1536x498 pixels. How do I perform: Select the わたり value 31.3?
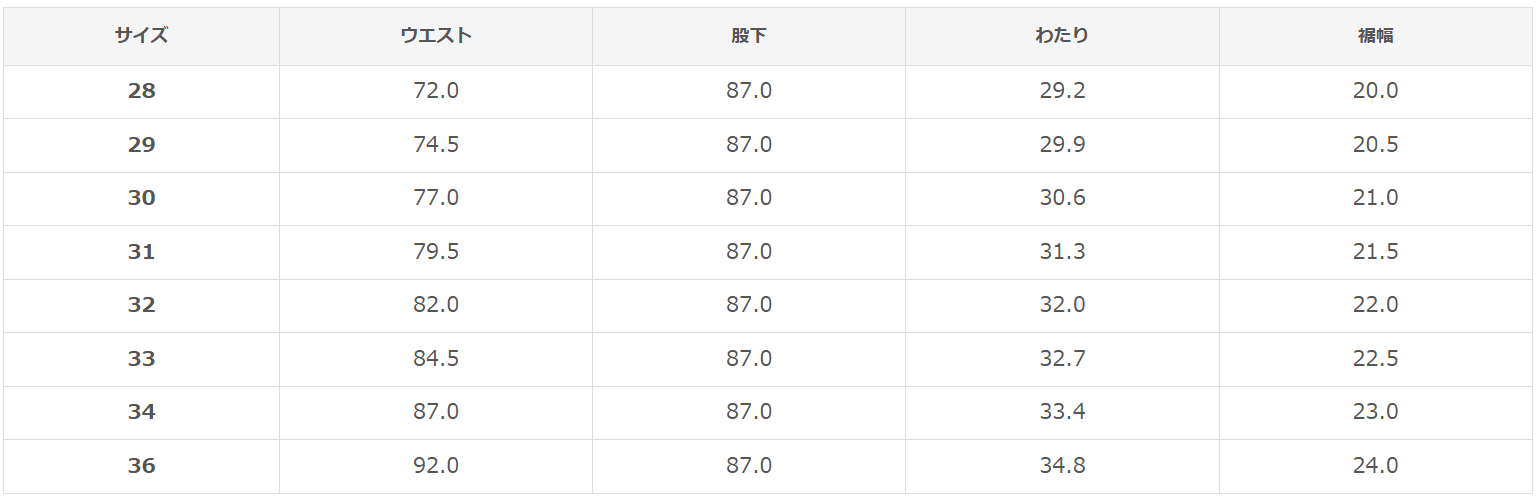1062,252
